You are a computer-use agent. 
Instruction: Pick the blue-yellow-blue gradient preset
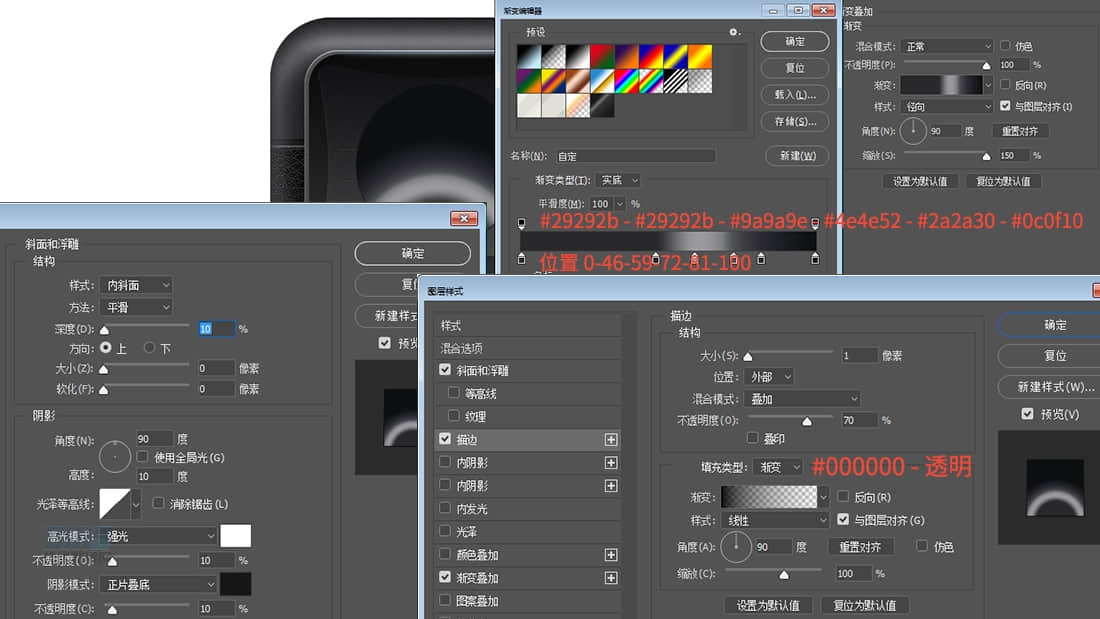pos(676,57)
